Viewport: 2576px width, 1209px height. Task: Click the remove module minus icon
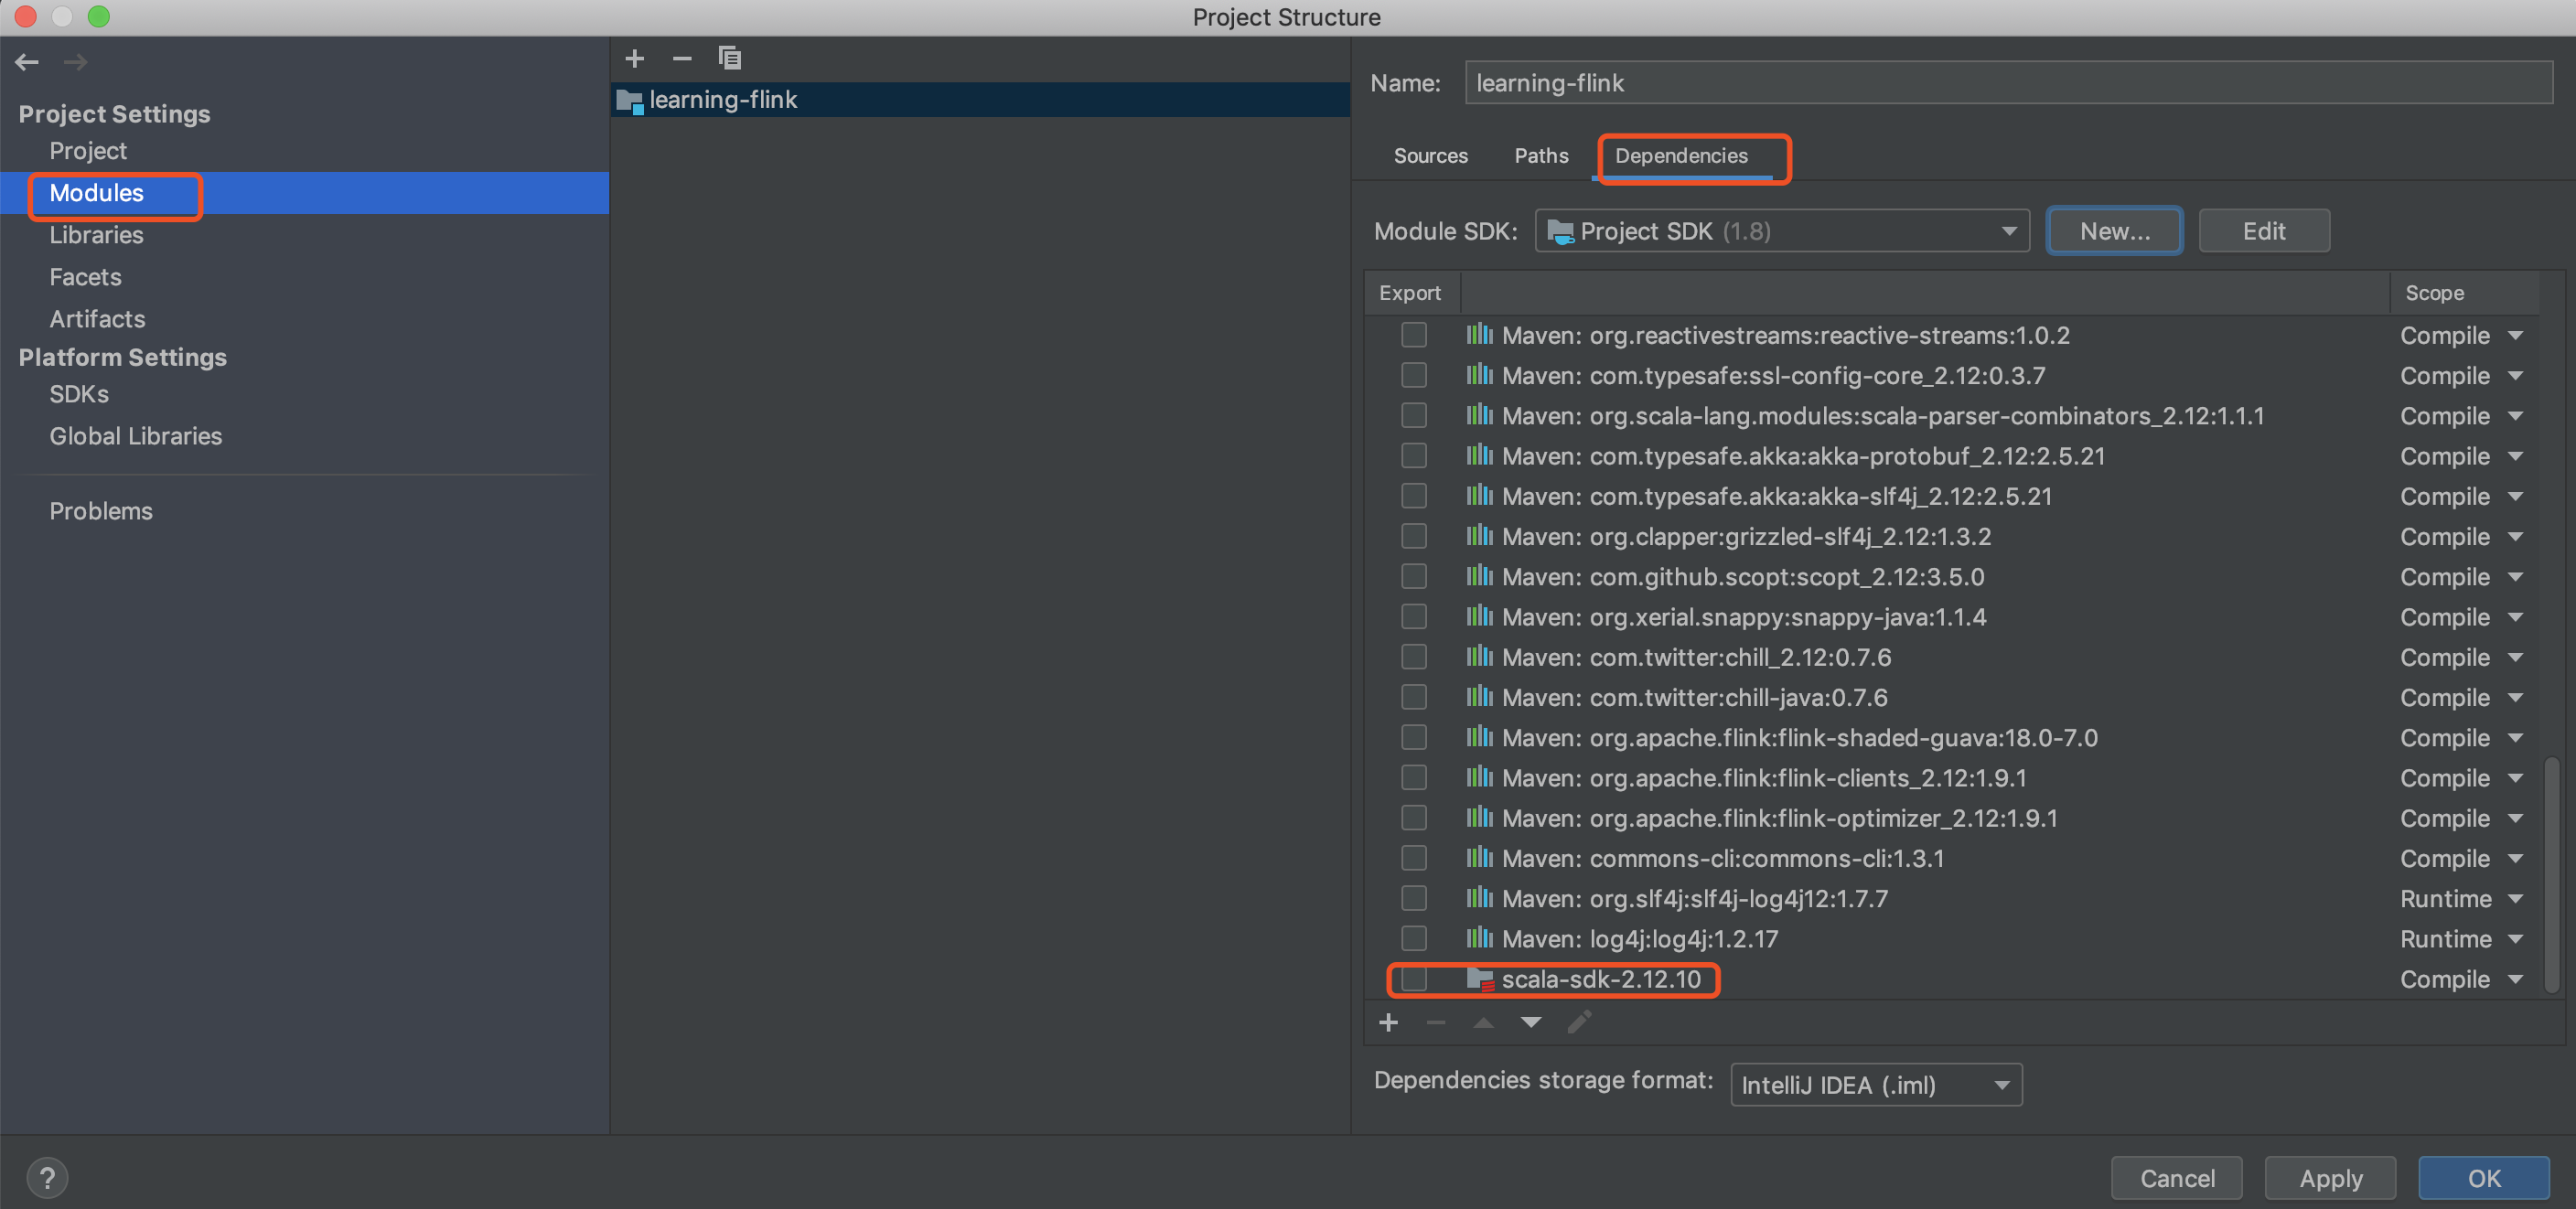tap(682, 59)
